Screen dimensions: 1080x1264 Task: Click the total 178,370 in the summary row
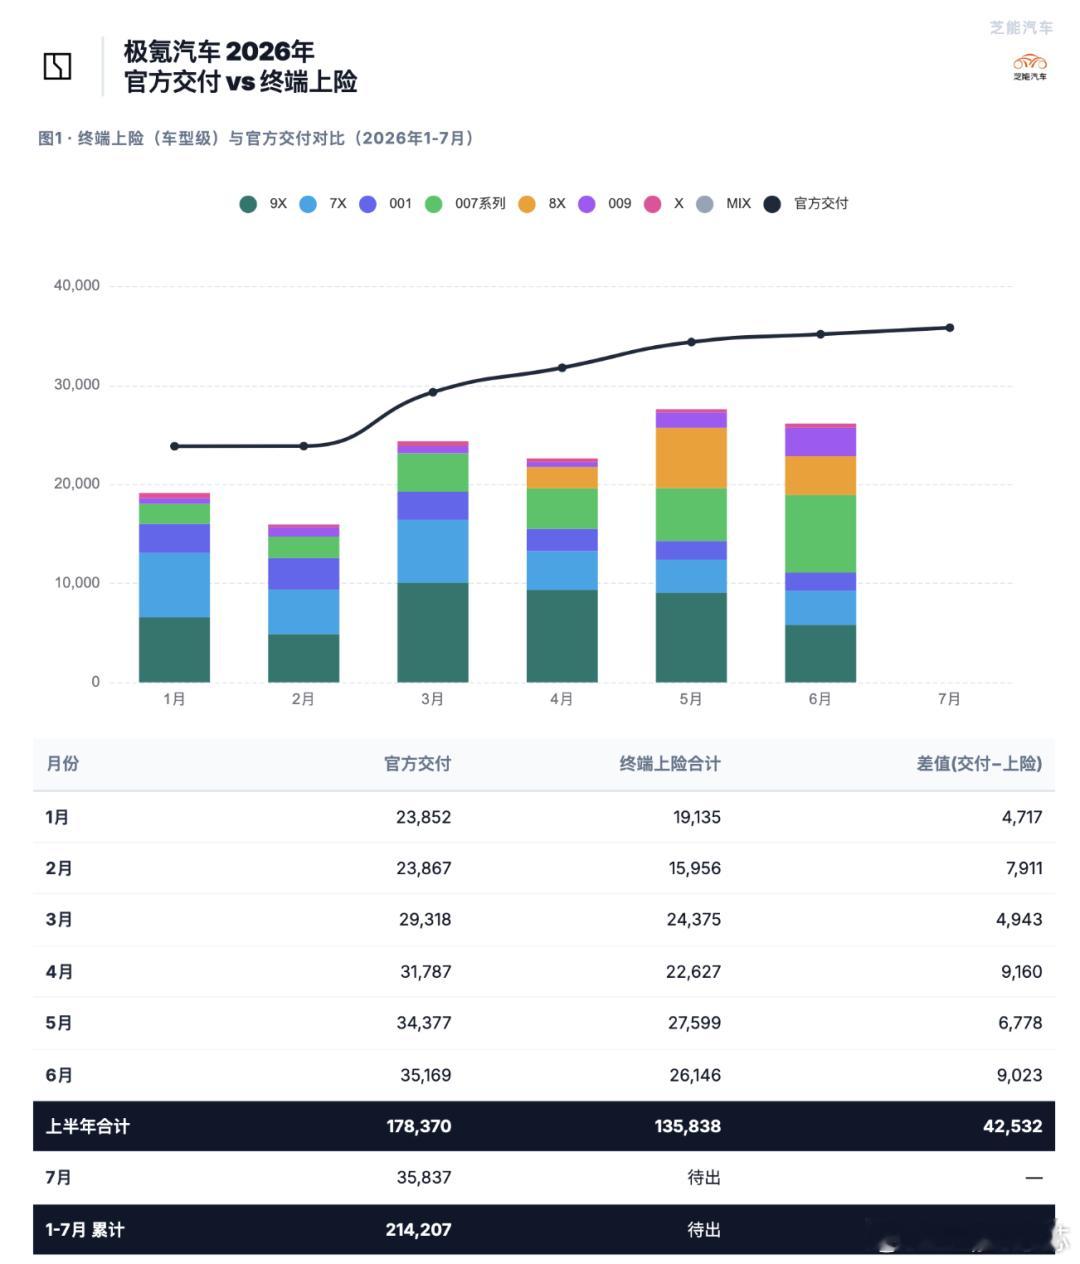pyautogui.click(x=419, y=1127)
